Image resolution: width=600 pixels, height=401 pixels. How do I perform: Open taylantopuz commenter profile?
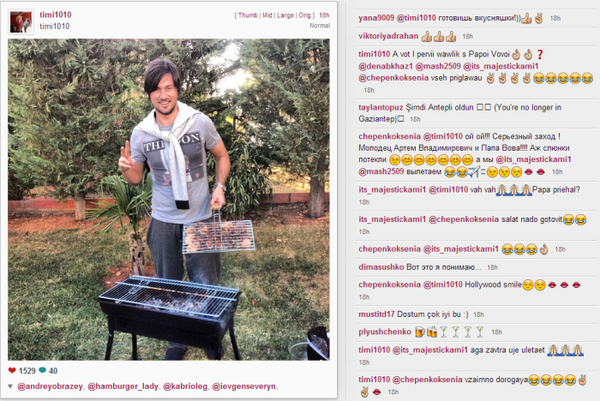point(381,107)
